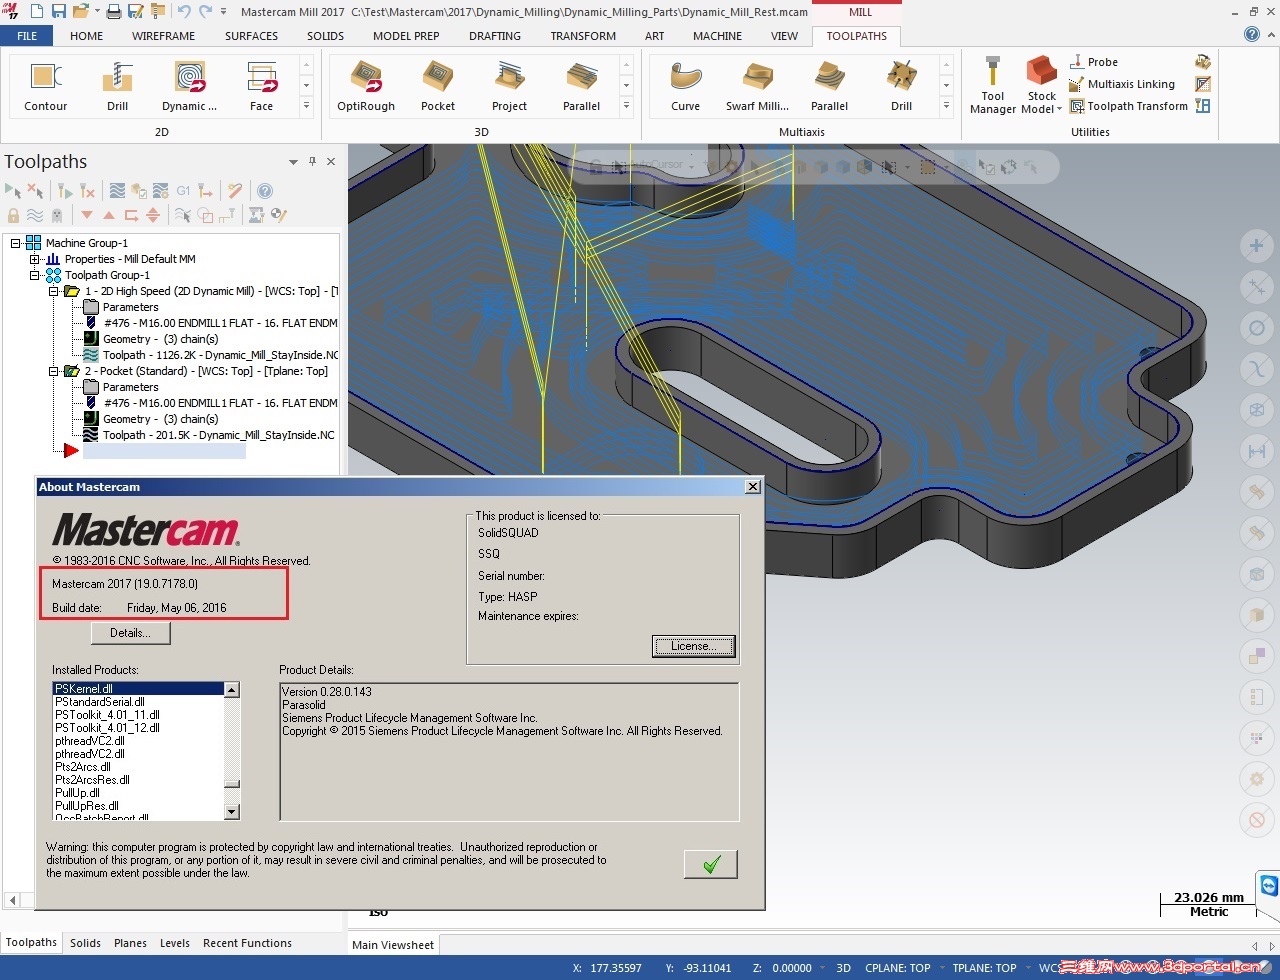Expand the Multiaxis toolpath gallery

click(x=946, y=106)
